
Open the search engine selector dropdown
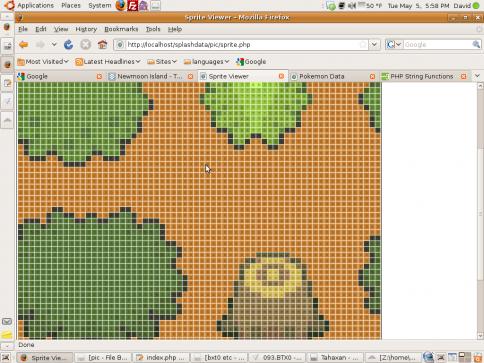(x=394, y=44)
